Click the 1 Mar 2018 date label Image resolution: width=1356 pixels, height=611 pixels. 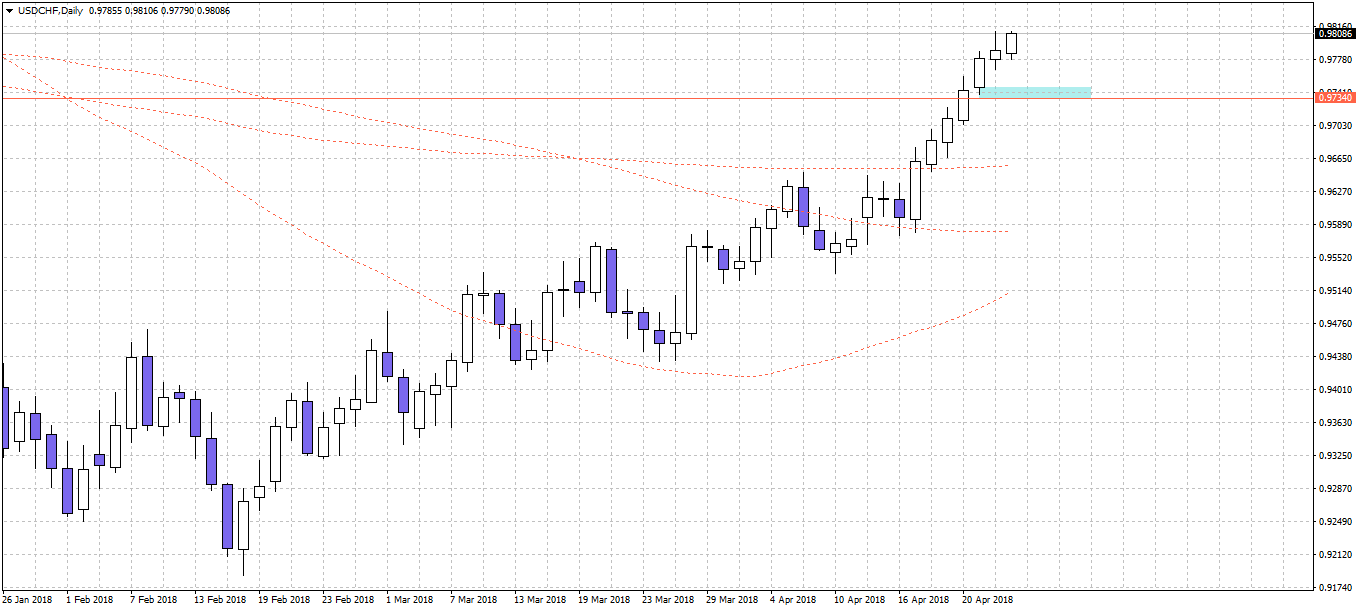410,600
